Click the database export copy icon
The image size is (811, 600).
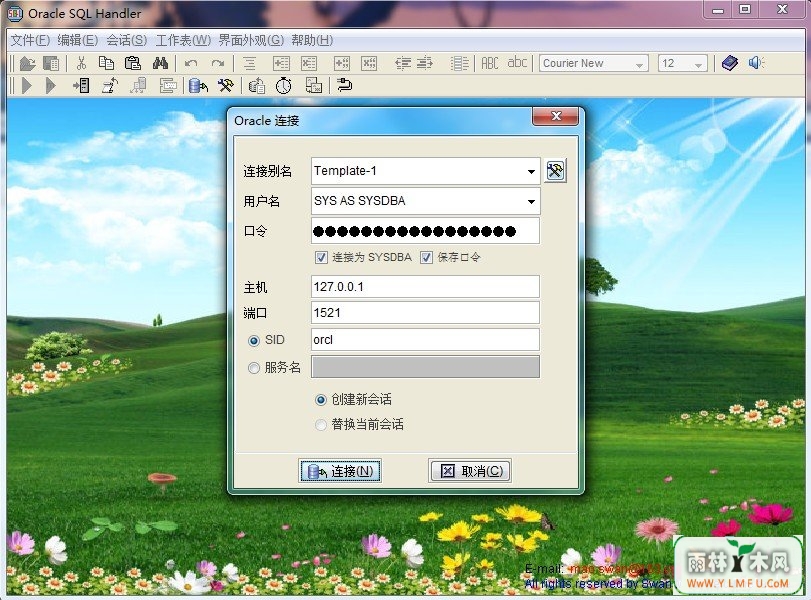(257, 85)
